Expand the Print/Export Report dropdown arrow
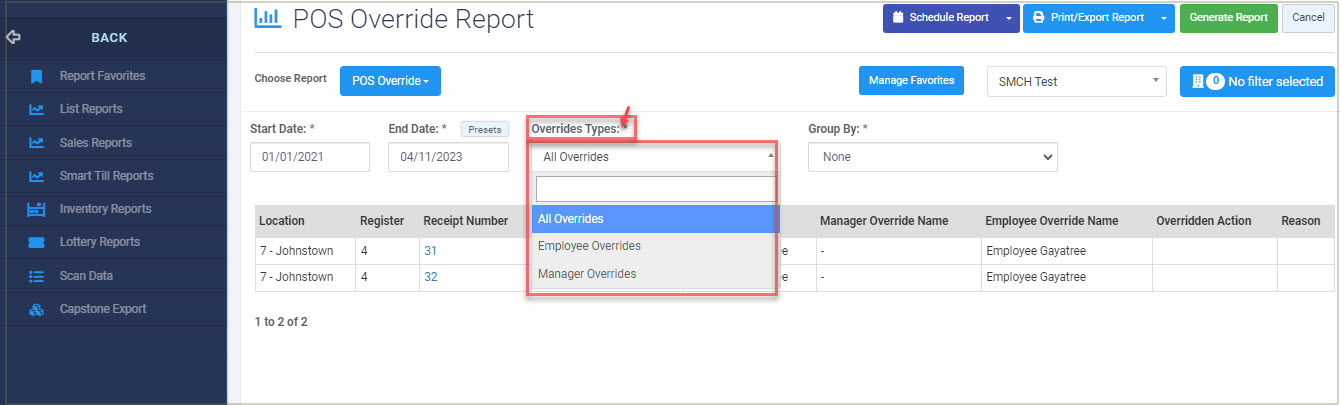The image size is (1341, 405). point(1164,18)
